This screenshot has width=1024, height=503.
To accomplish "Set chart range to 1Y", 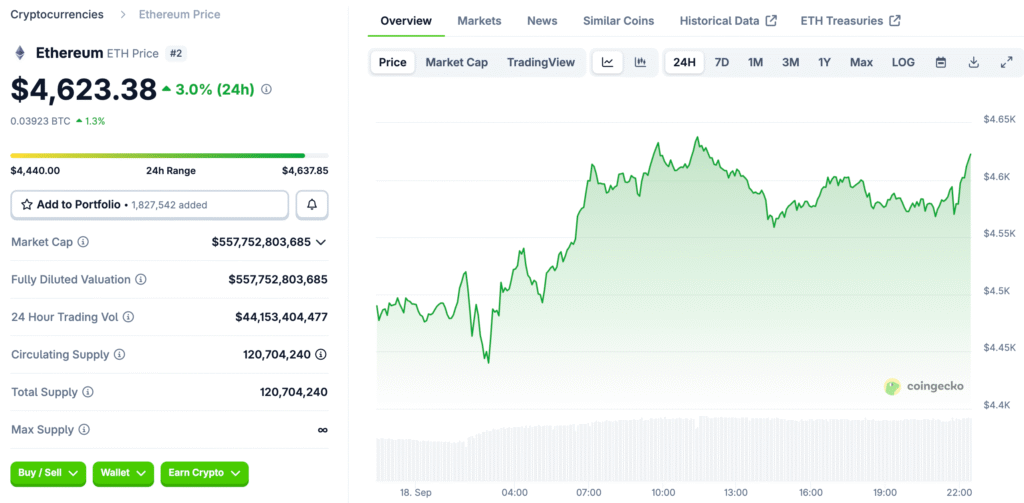I will [x=825, y=63].
